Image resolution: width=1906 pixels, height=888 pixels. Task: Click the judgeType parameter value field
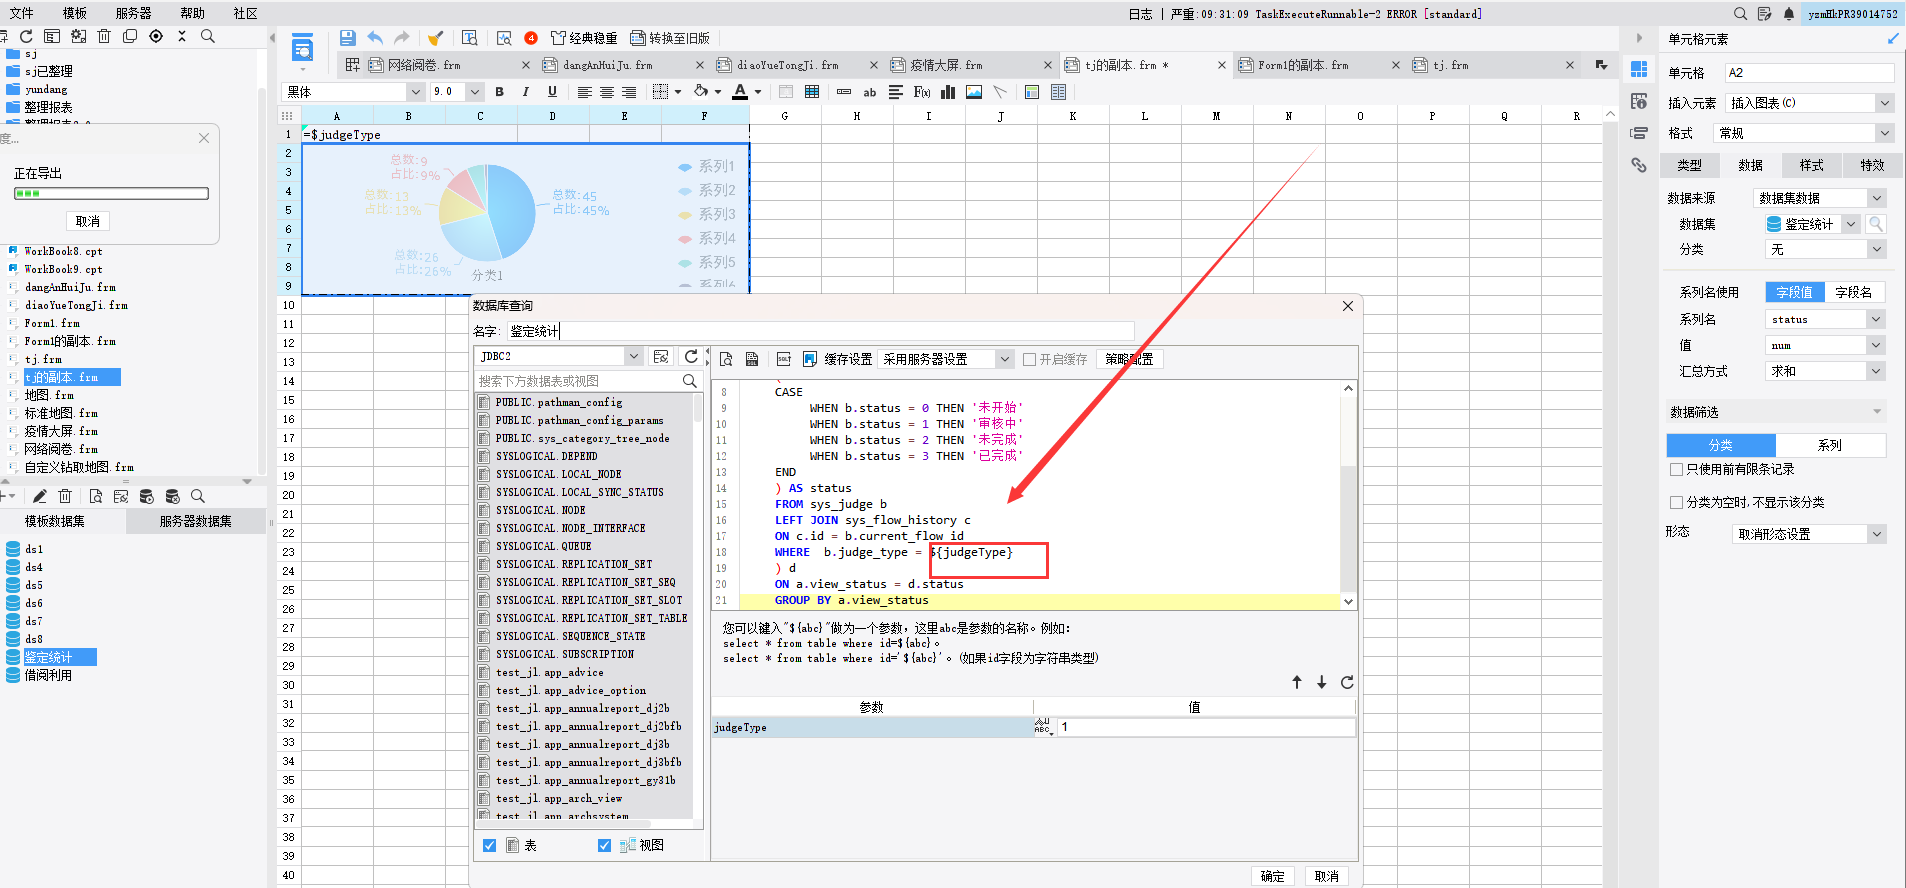[x=1205, y=727]
